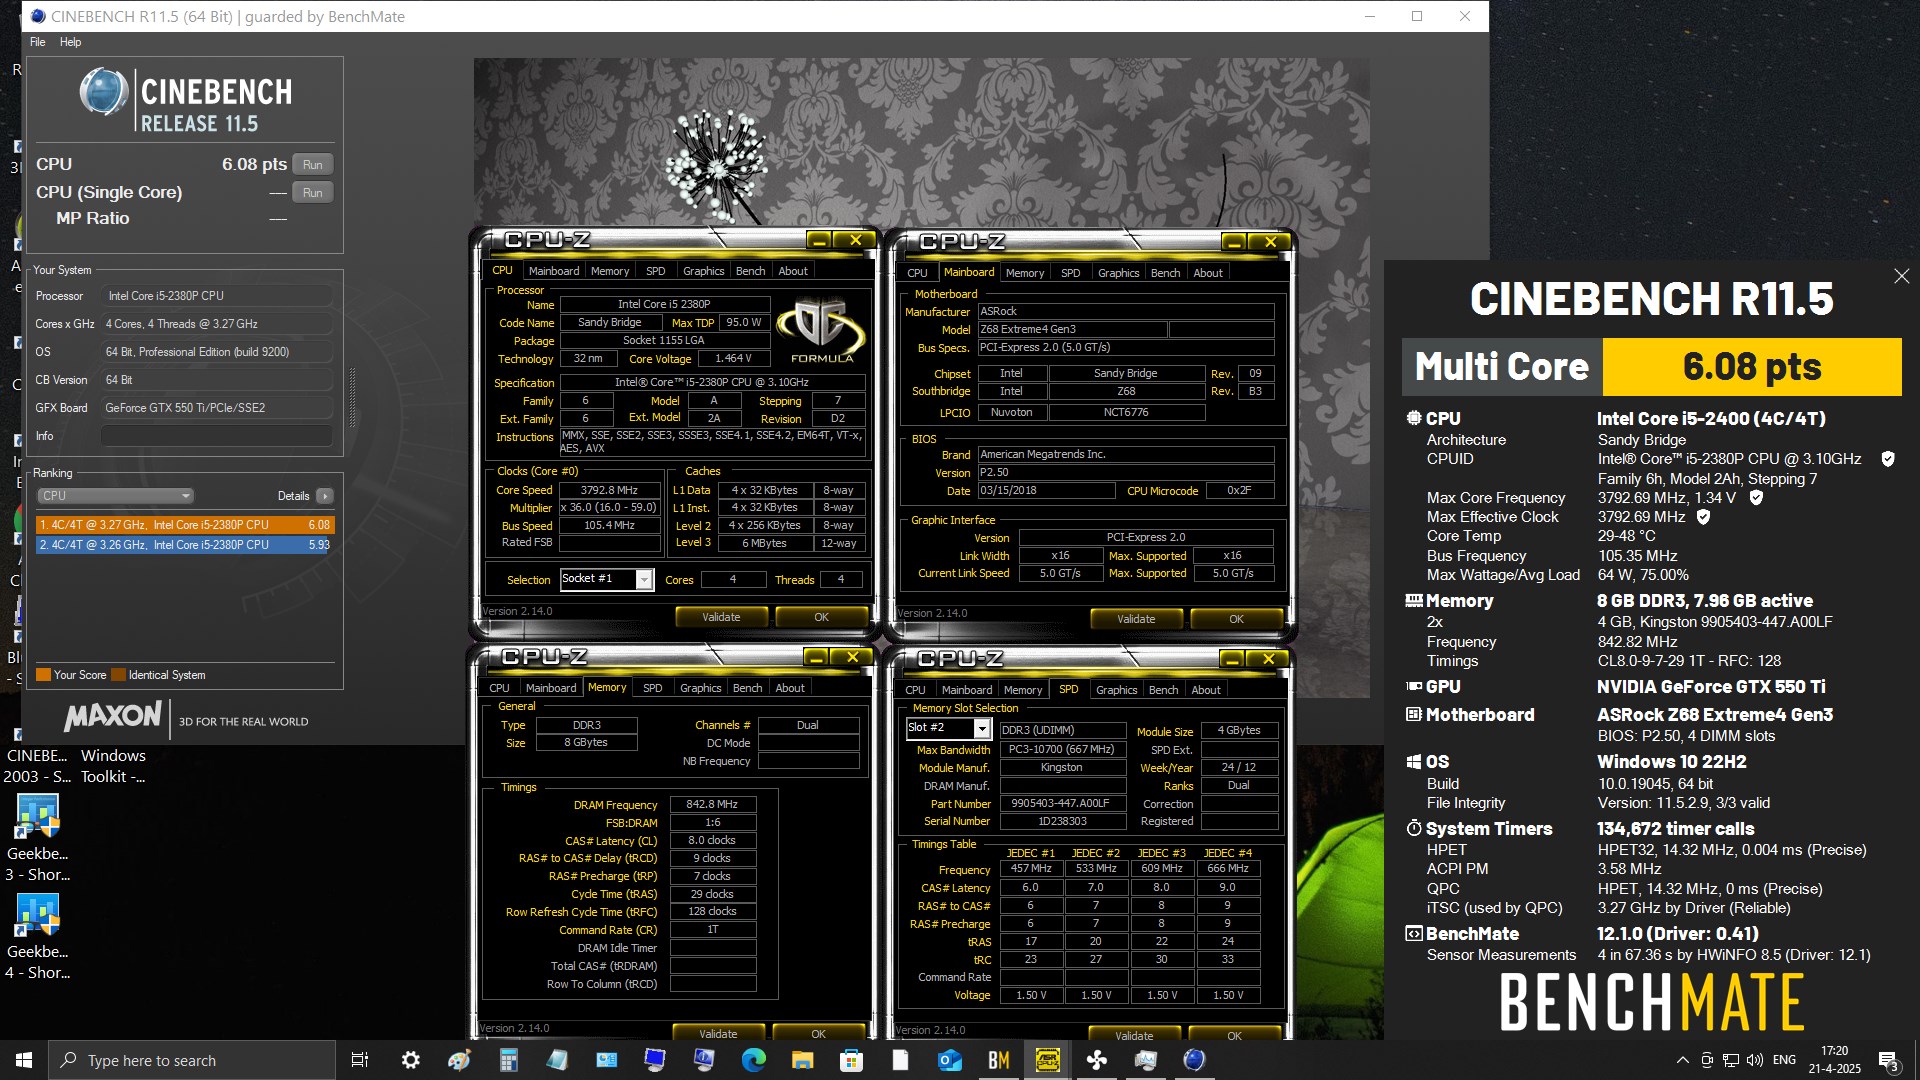Click the Info input field in Your System
The image size is (1920, 1080).
click(217, 436)
